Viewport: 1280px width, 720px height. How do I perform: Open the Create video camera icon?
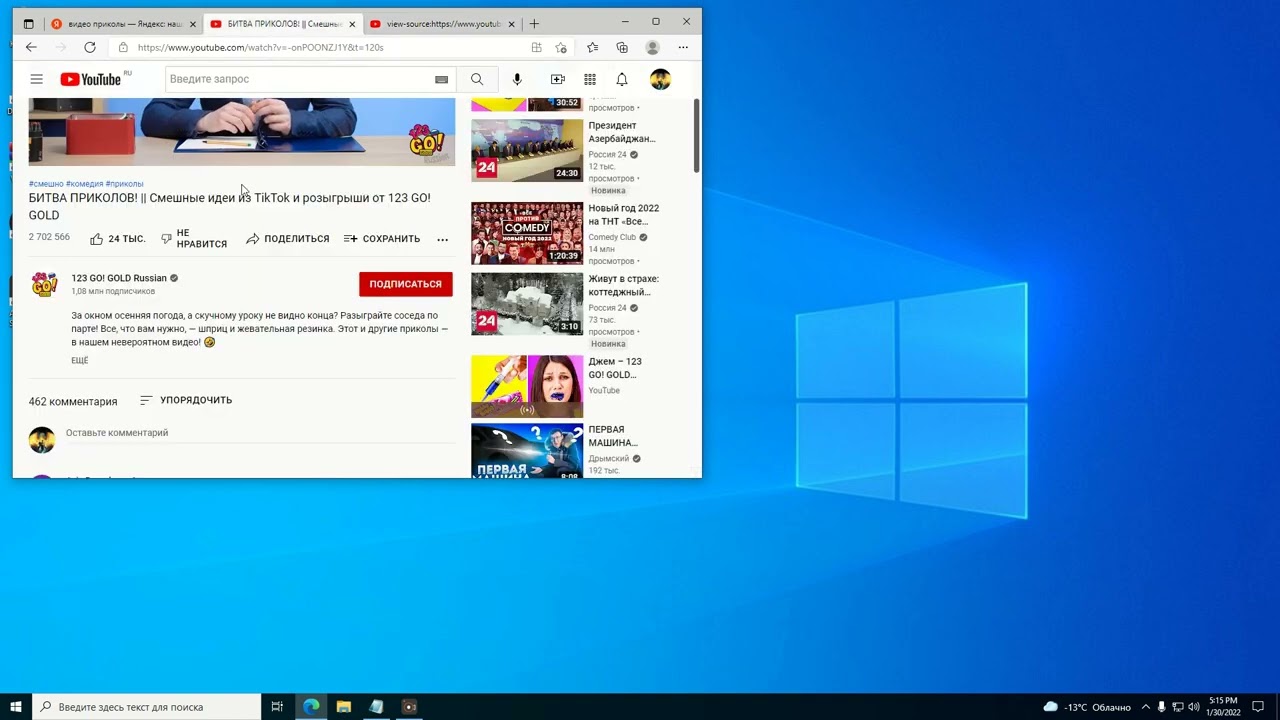[558, 79]
